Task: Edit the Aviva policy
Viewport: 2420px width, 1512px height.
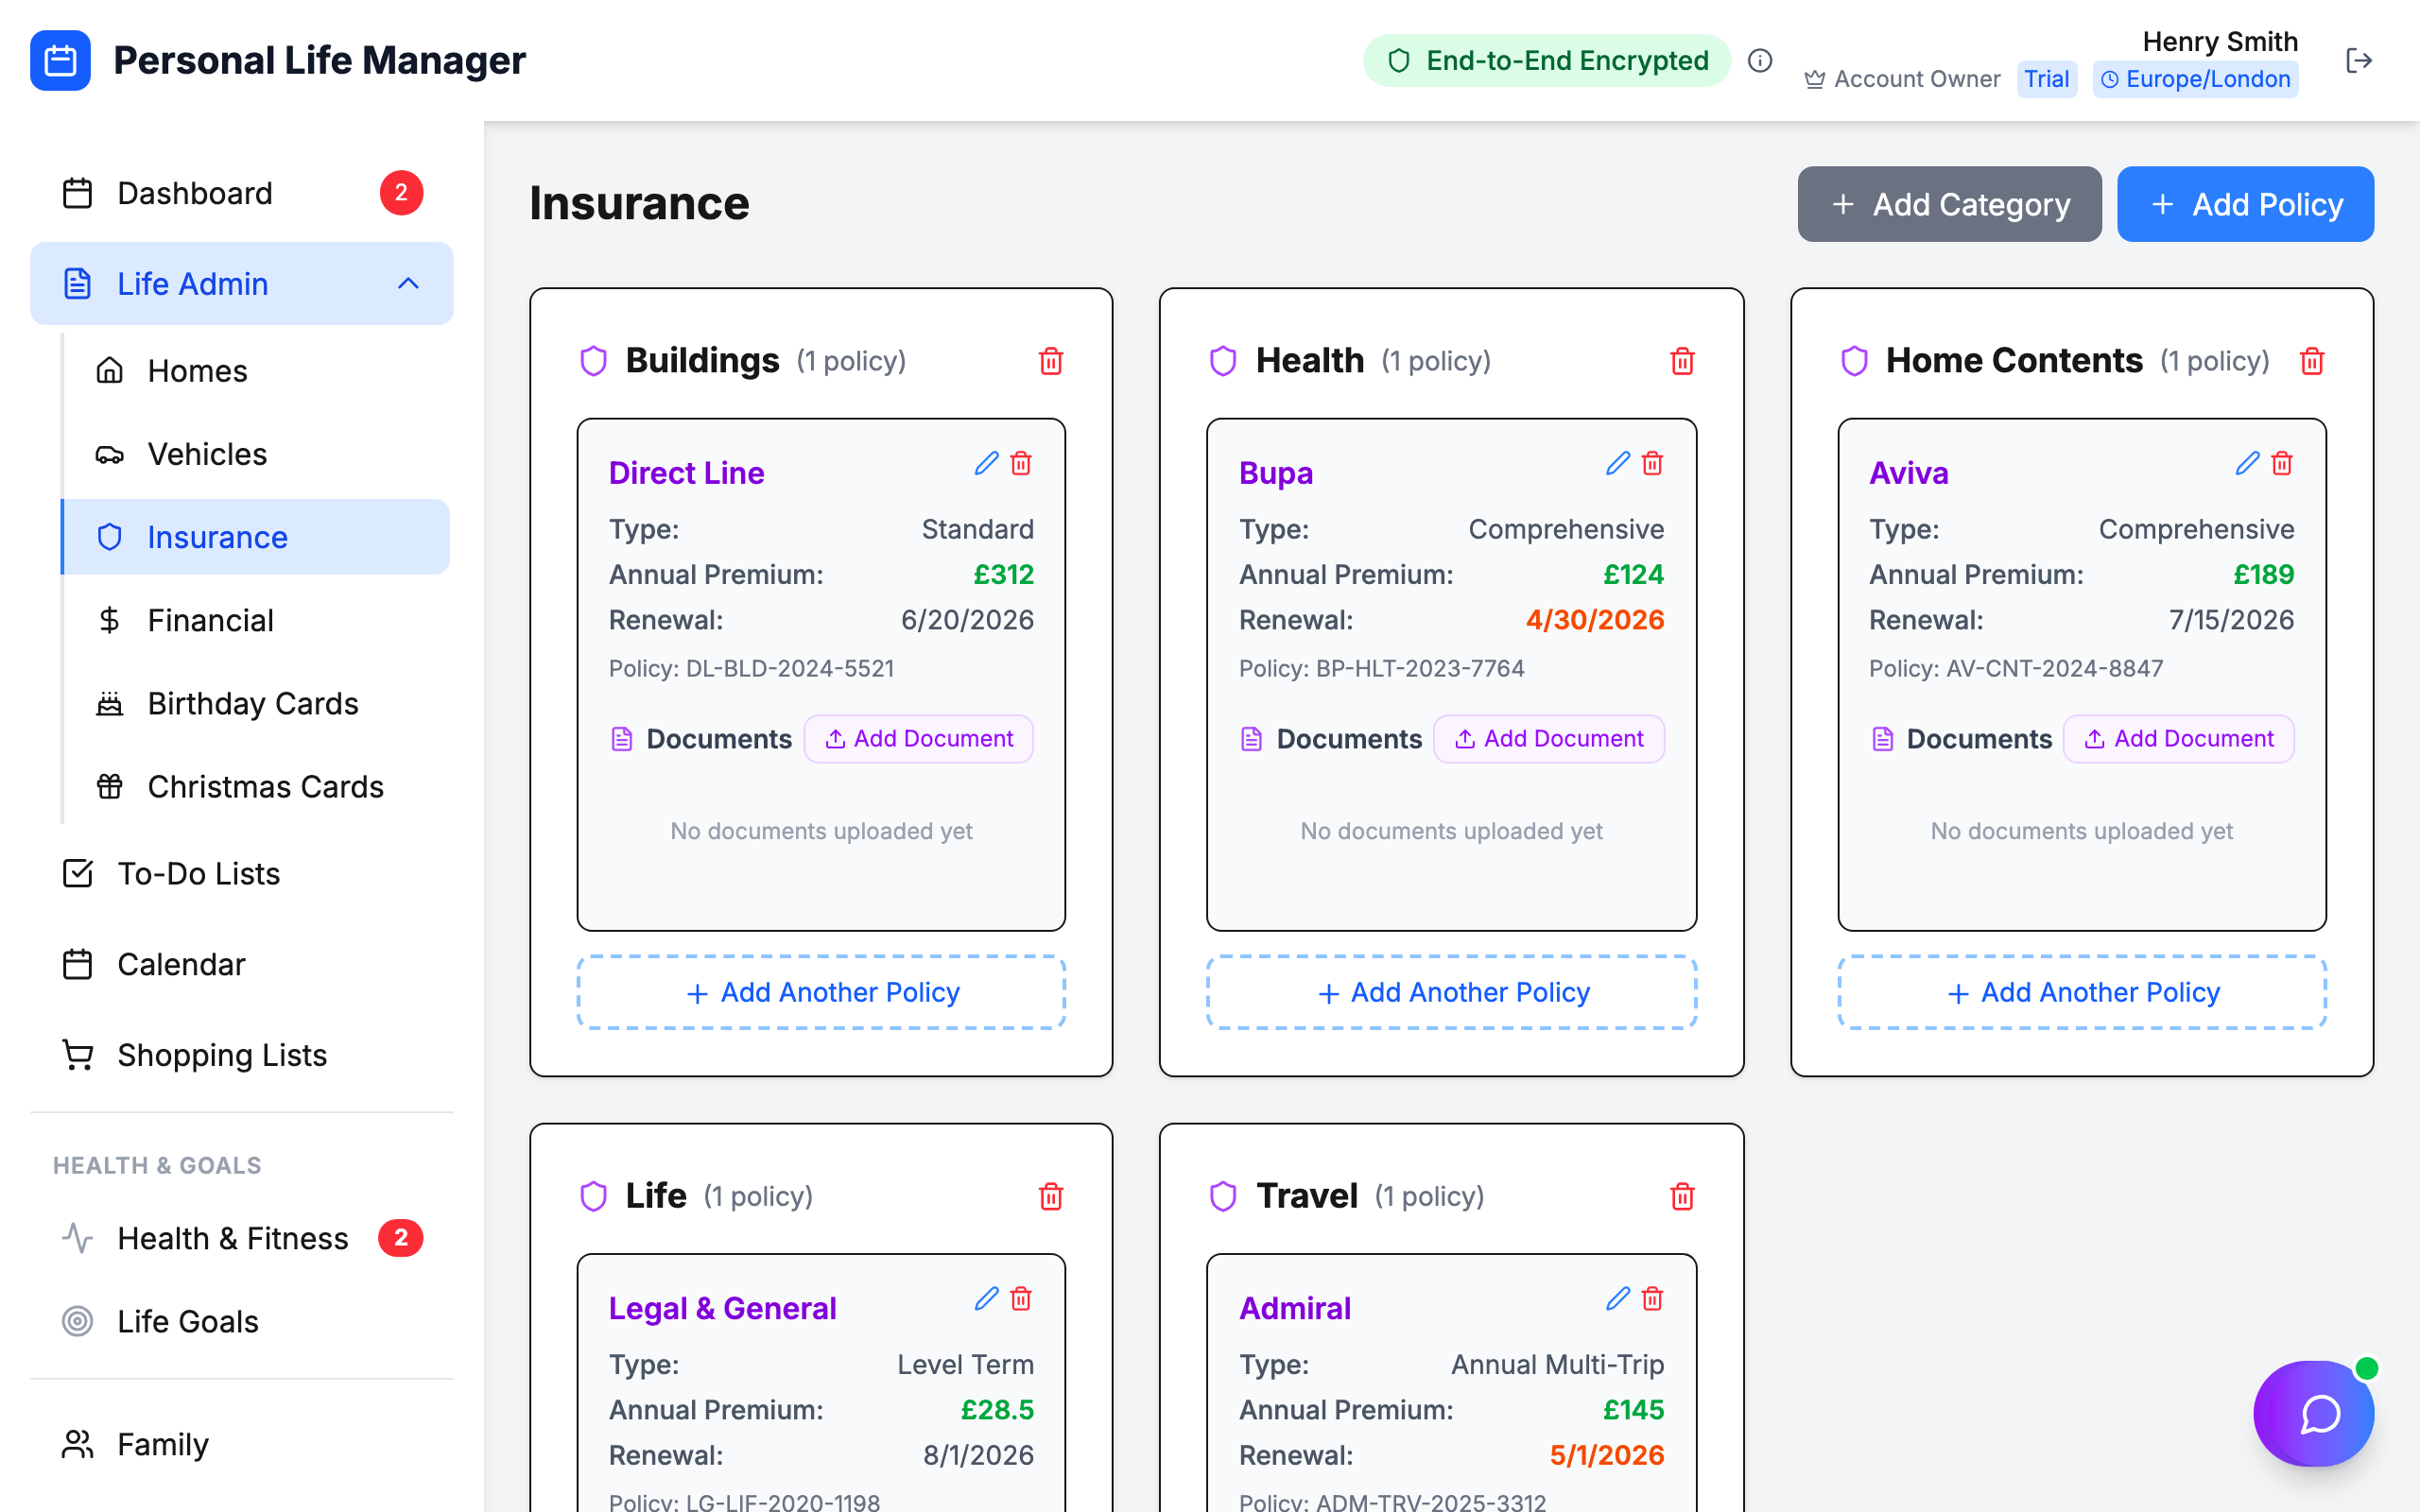Action: (x=2246, y=463)
